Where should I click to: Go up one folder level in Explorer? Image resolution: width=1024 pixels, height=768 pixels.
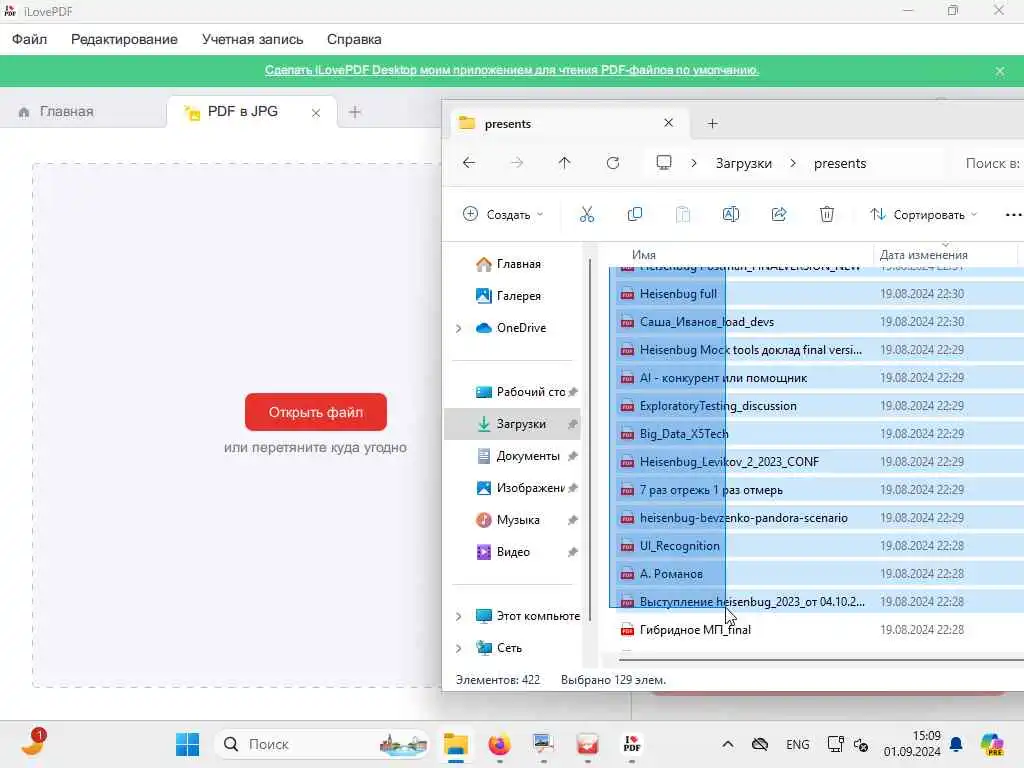tap(564, 163)
